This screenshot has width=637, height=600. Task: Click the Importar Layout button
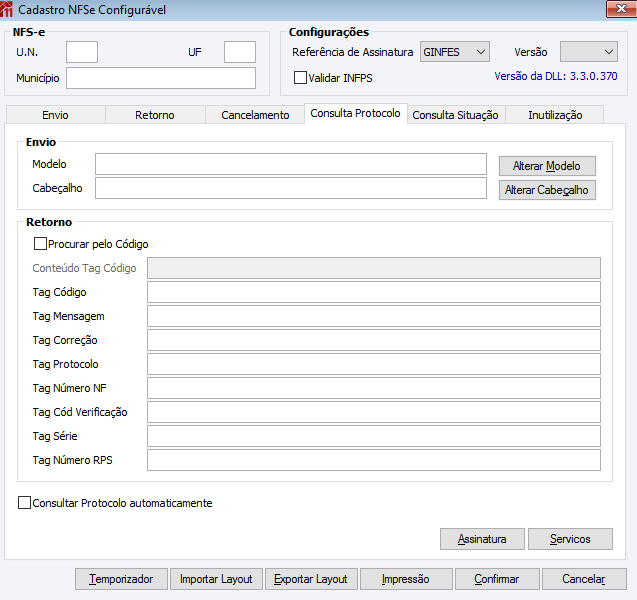tap(216, 578)
